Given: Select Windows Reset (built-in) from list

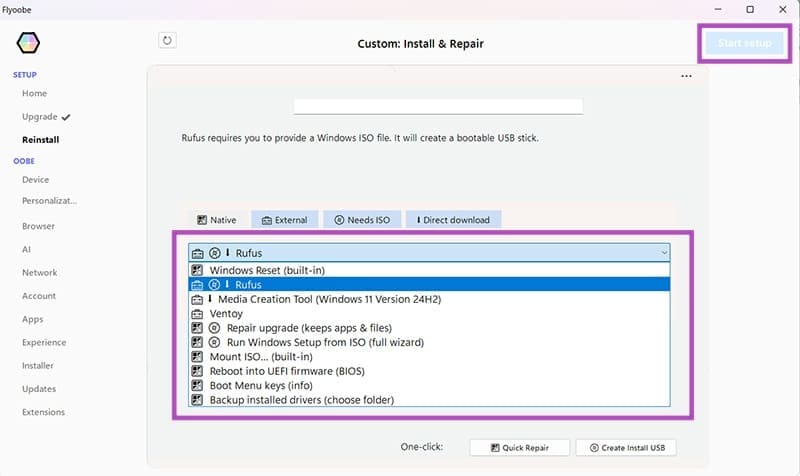Looking at the screenshot, I should [266, 270].
